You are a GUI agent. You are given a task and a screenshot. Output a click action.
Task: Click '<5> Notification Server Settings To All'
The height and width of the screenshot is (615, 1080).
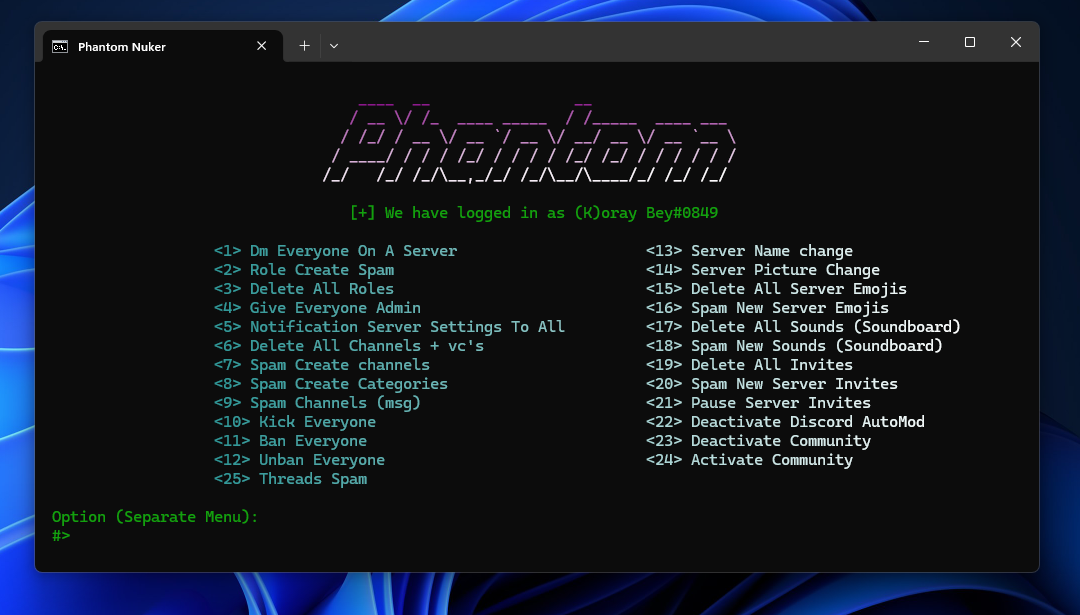click(389, 326)
